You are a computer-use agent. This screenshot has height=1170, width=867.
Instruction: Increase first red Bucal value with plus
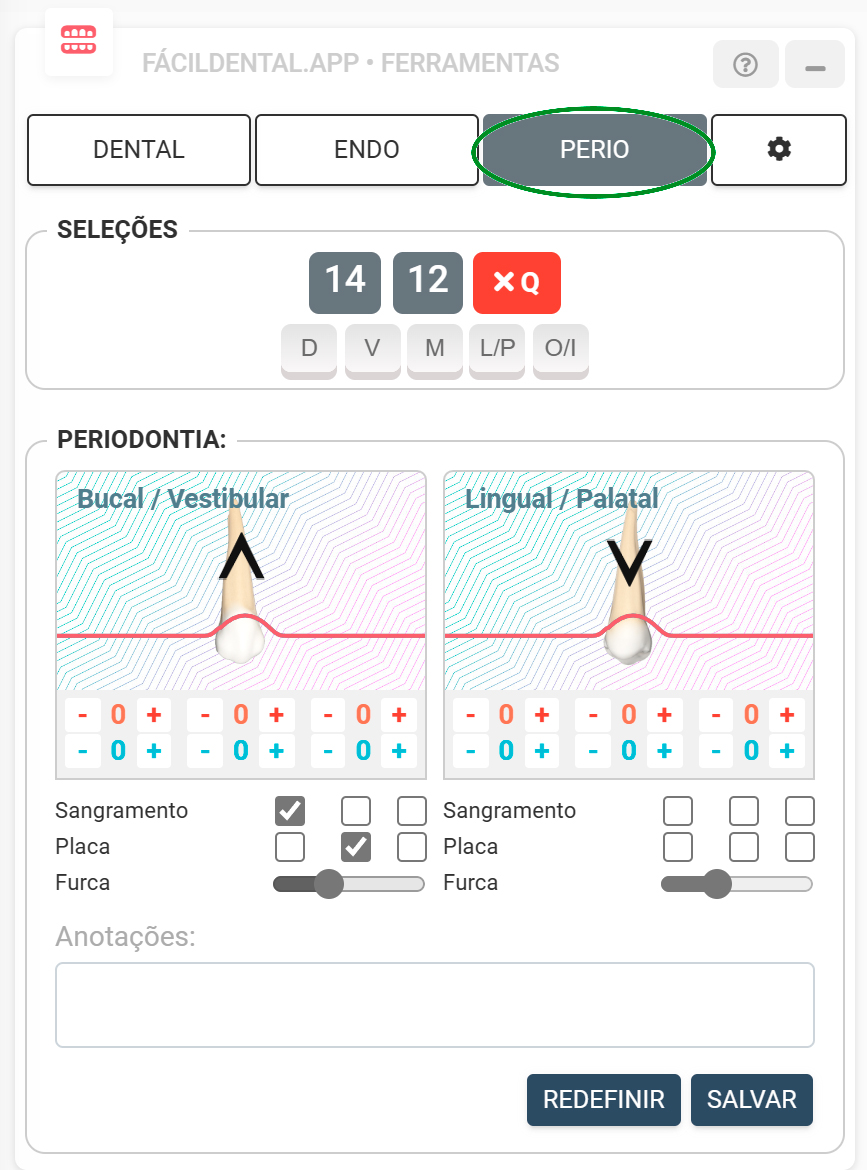point(154,715)
